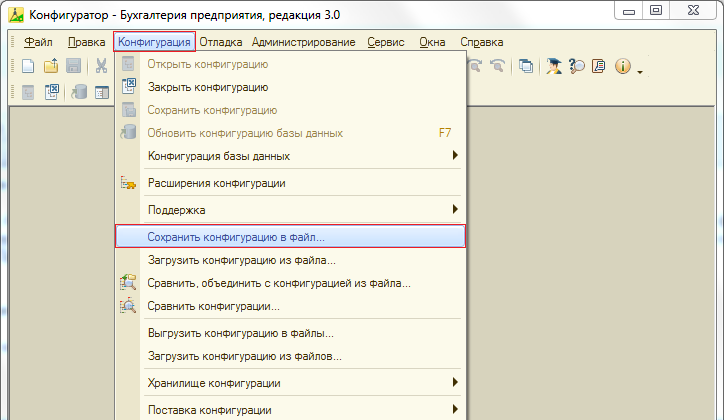Select Загрузить конфигурацию из файлов...
This screenshot has height=420, width=724.
click(290, 356)
